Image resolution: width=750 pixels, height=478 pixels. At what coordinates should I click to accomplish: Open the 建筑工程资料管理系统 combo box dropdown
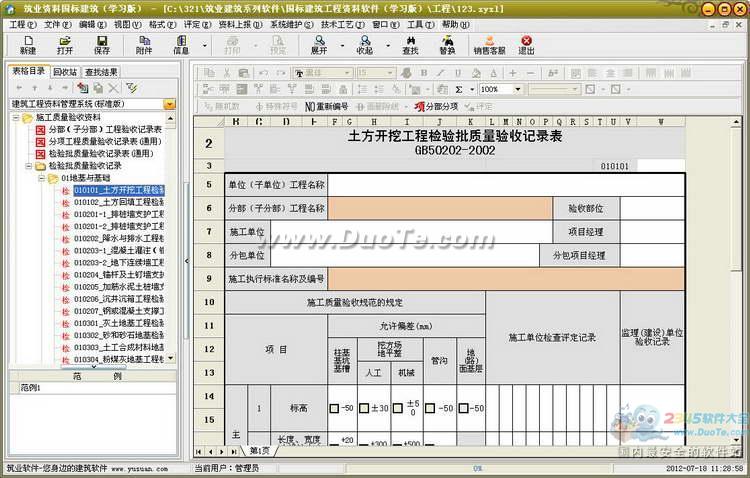[x=169, y=104]
